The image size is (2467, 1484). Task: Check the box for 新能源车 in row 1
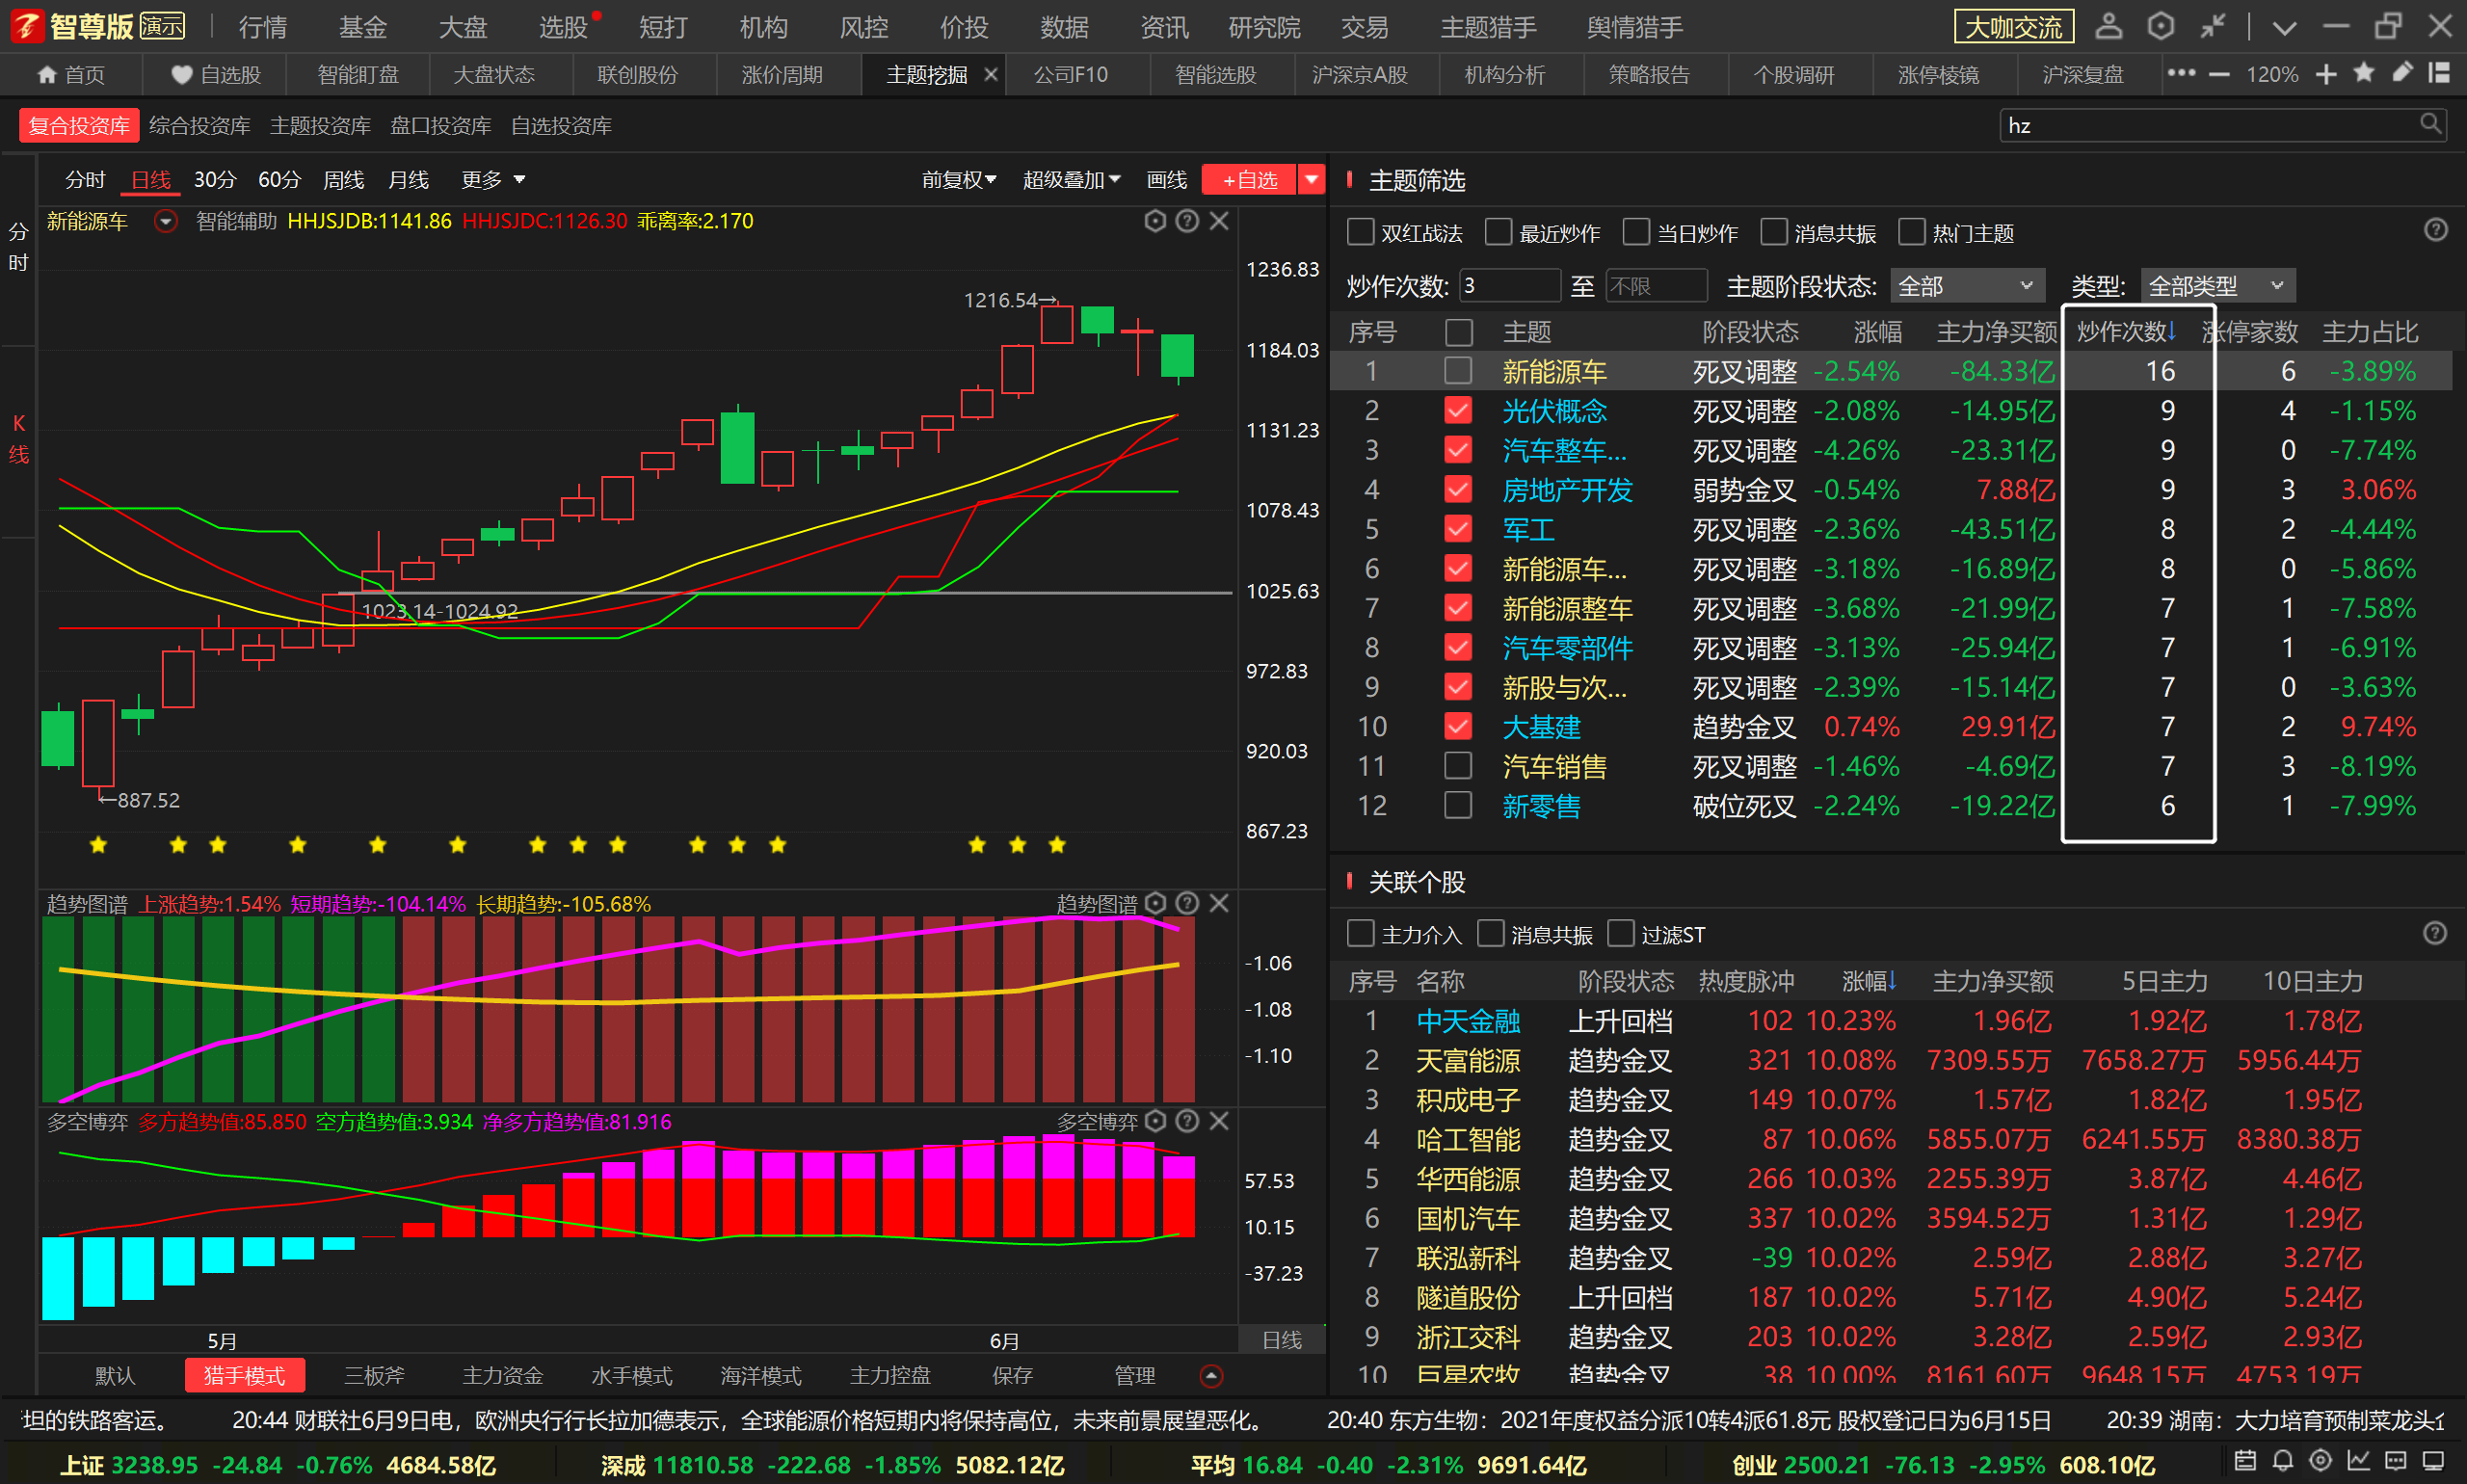[x=1458, y=371]
